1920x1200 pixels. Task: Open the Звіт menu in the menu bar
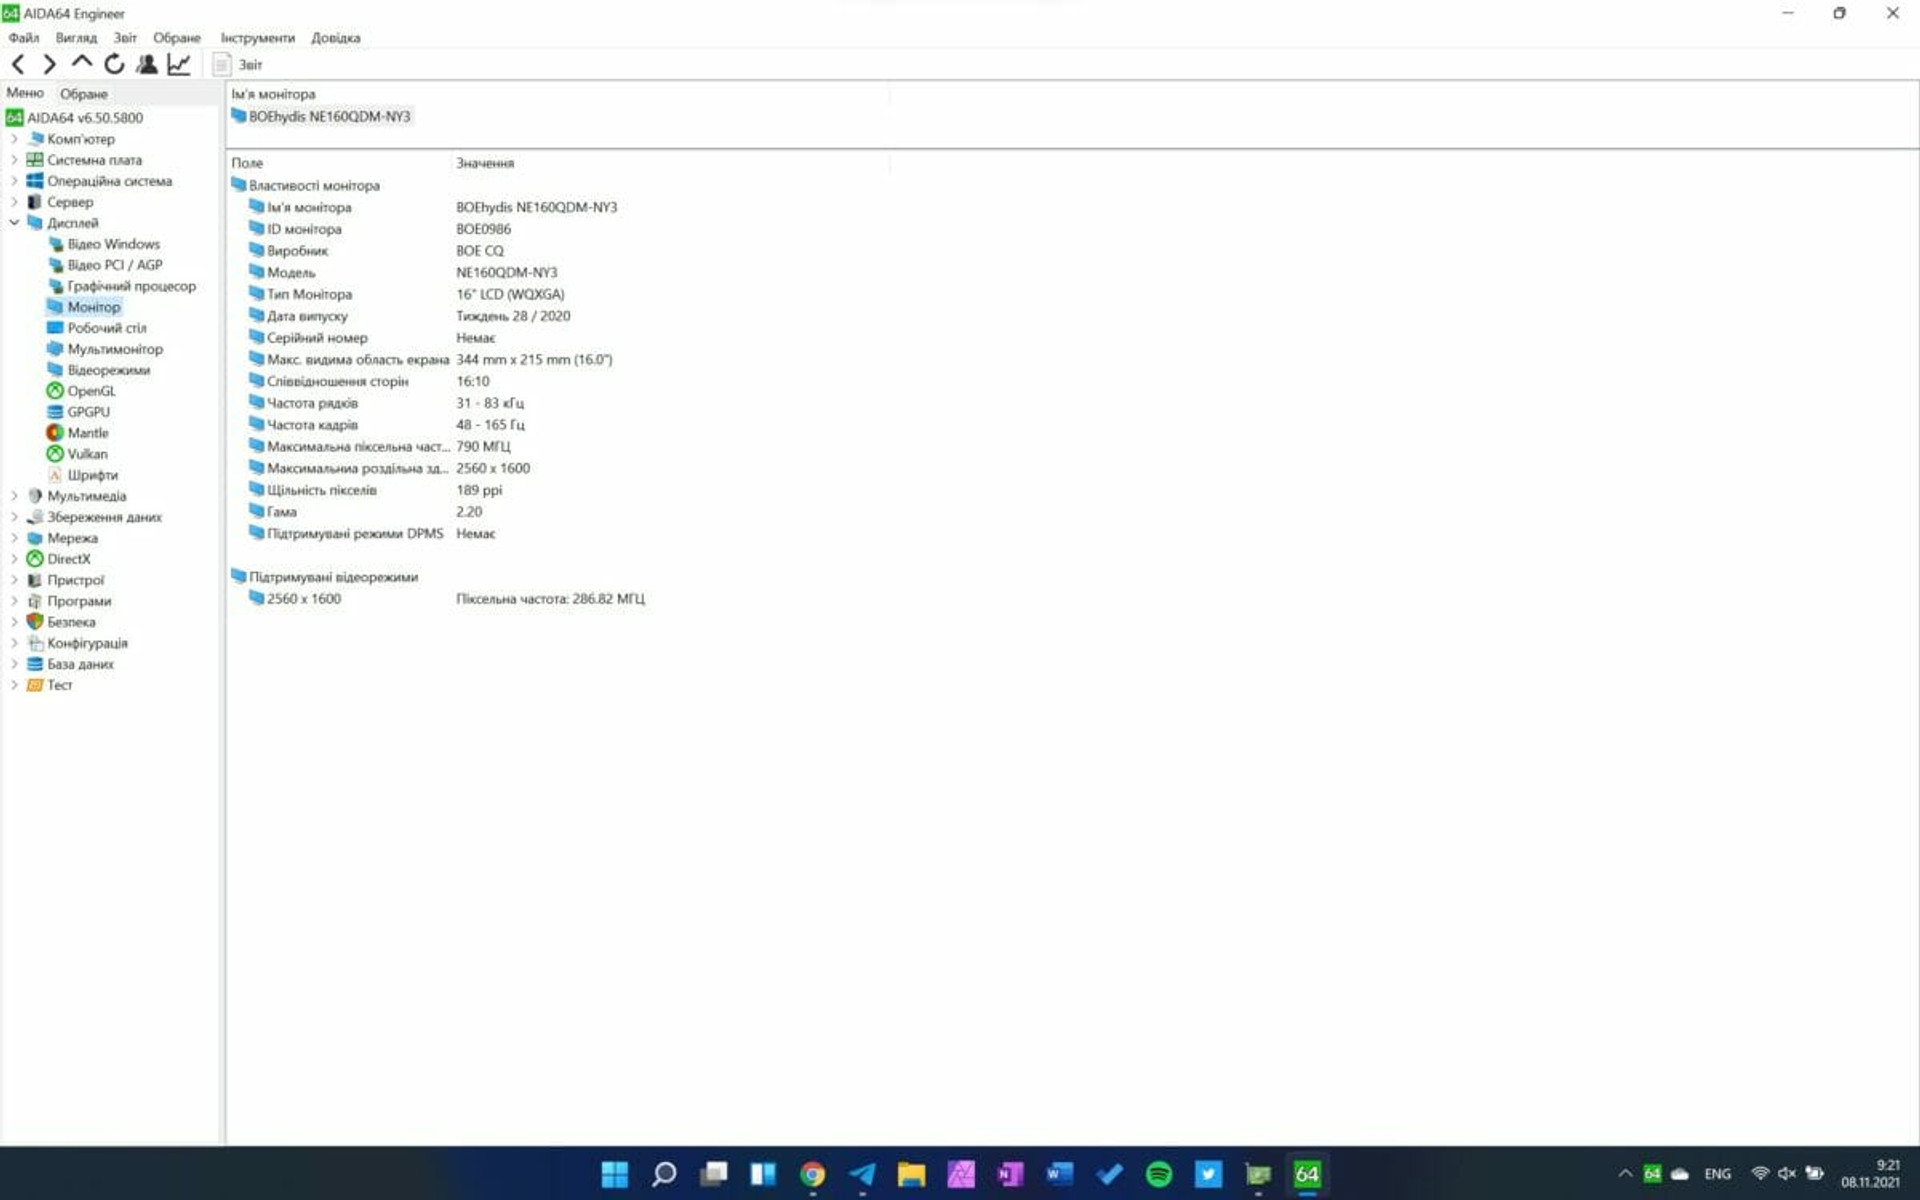pyautogui.click(x=125, y=38)
